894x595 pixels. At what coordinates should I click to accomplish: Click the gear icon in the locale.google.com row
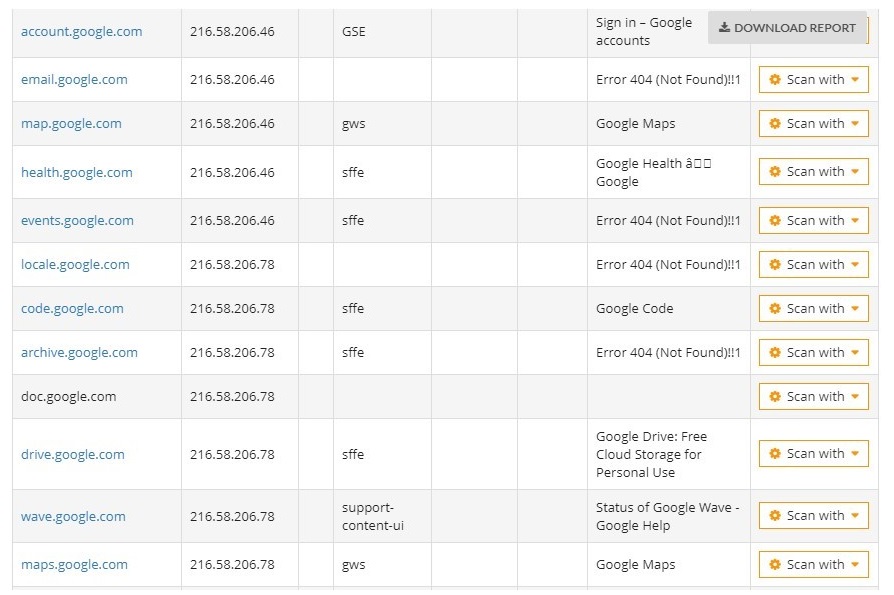(774, 264)
